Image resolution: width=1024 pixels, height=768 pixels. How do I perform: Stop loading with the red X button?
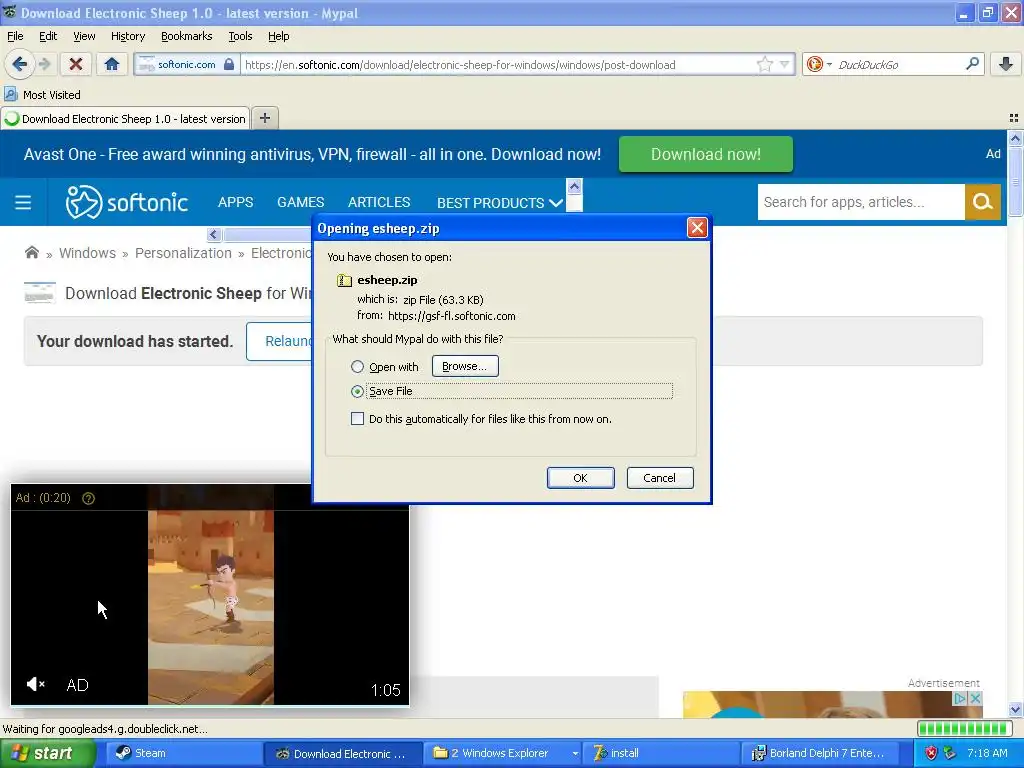point(76,64)
